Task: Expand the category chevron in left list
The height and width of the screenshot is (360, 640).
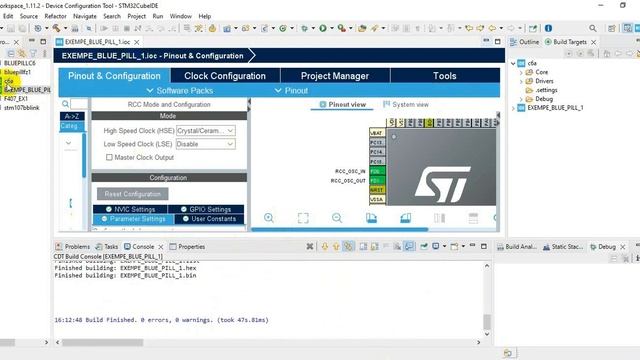Action: click(x=69, y=143)
